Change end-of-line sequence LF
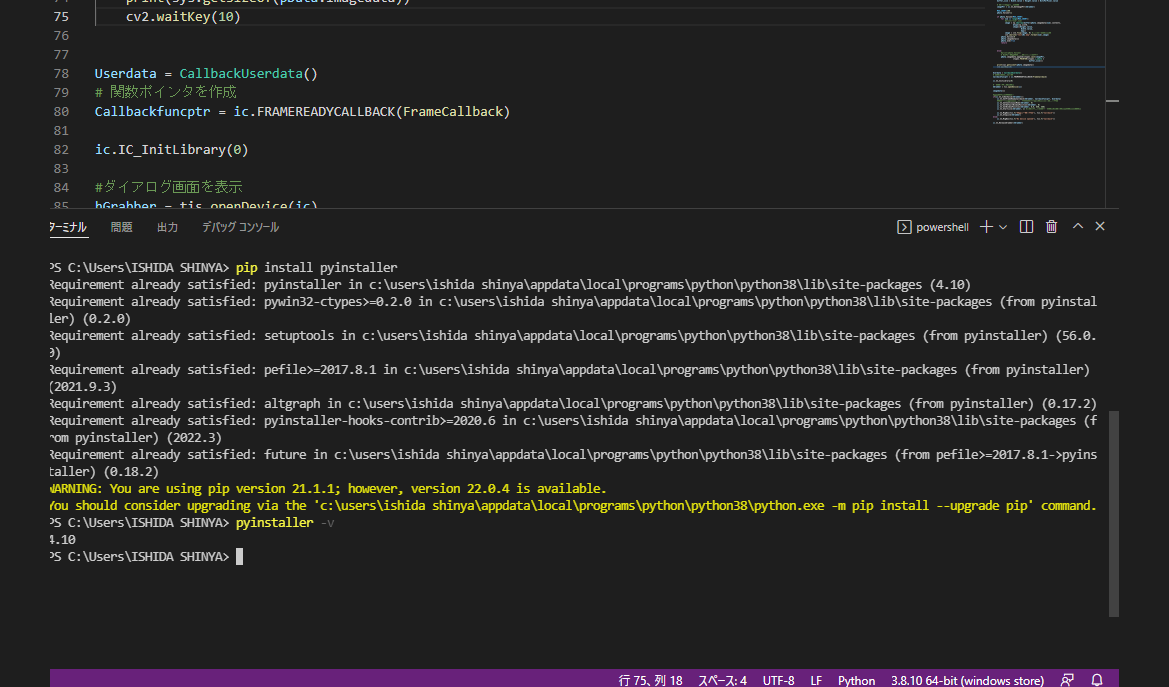This screenshot has height=687, width=1169. (x=816, y=680)
